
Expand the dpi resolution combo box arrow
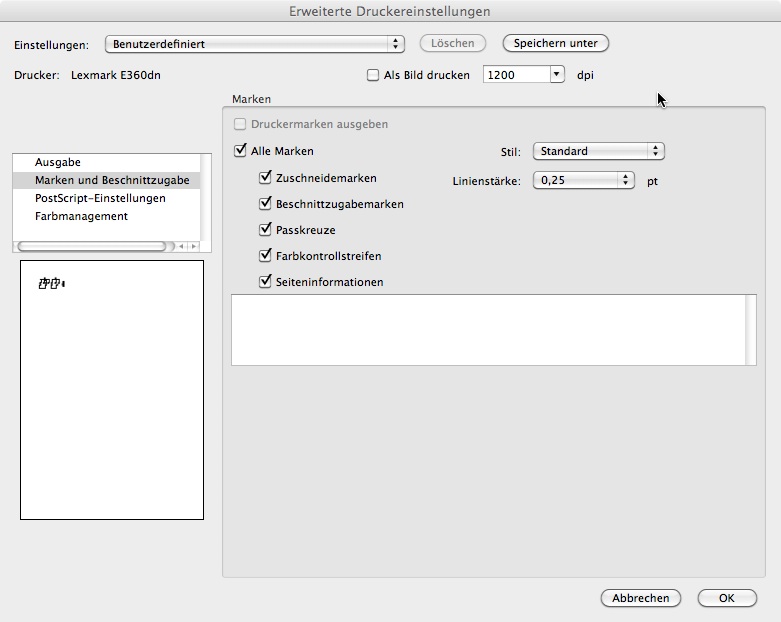pos(556,75)
